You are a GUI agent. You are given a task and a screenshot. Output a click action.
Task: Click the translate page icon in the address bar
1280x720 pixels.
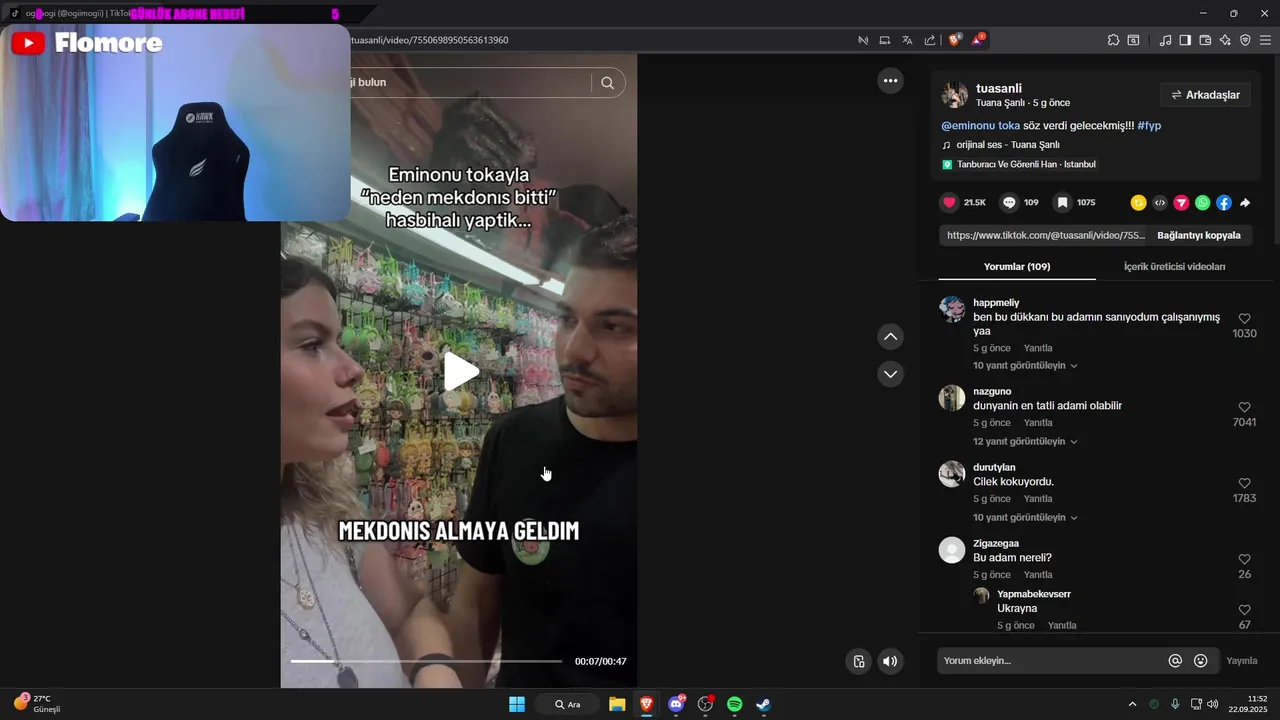[907, 40]
